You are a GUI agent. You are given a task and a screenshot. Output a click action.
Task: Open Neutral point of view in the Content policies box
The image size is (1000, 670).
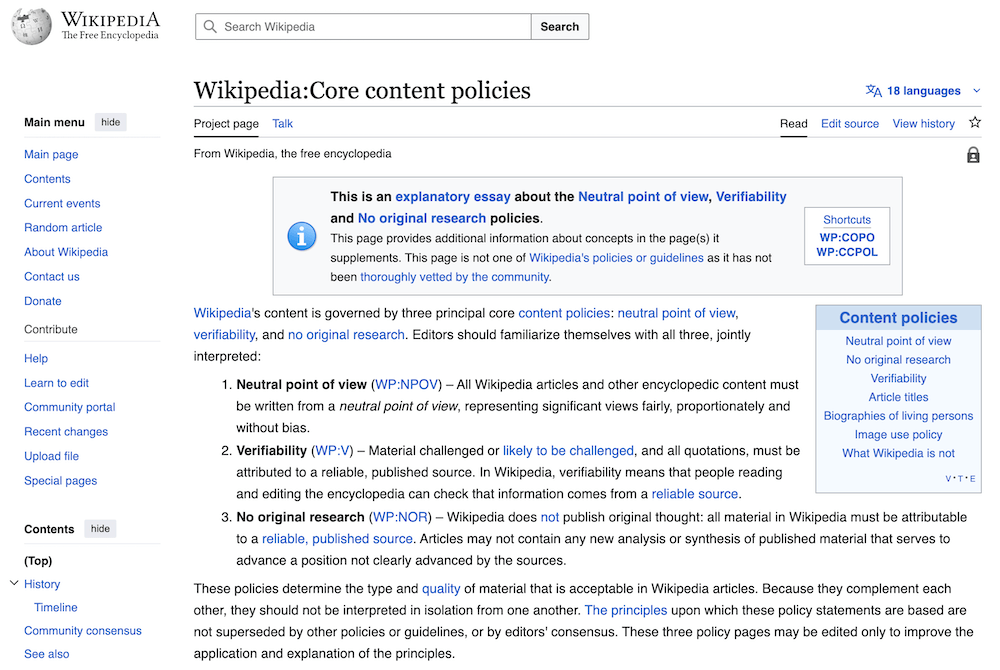(x=898, y=340)
